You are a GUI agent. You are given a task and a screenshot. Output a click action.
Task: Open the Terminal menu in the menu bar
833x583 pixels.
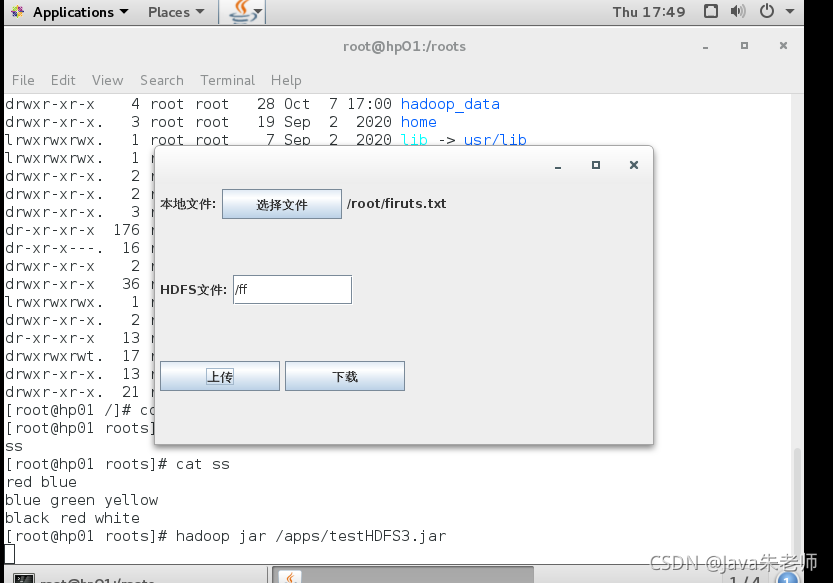click(227, 80)
